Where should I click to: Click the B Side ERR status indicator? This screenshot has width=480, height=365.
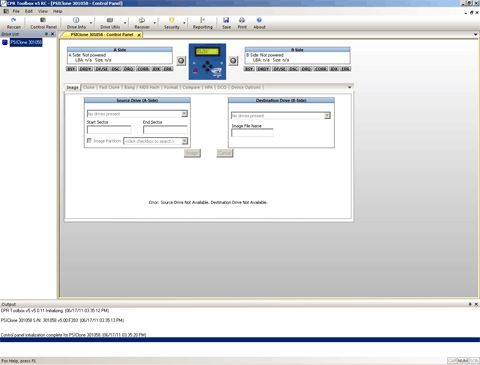[345, 69]
